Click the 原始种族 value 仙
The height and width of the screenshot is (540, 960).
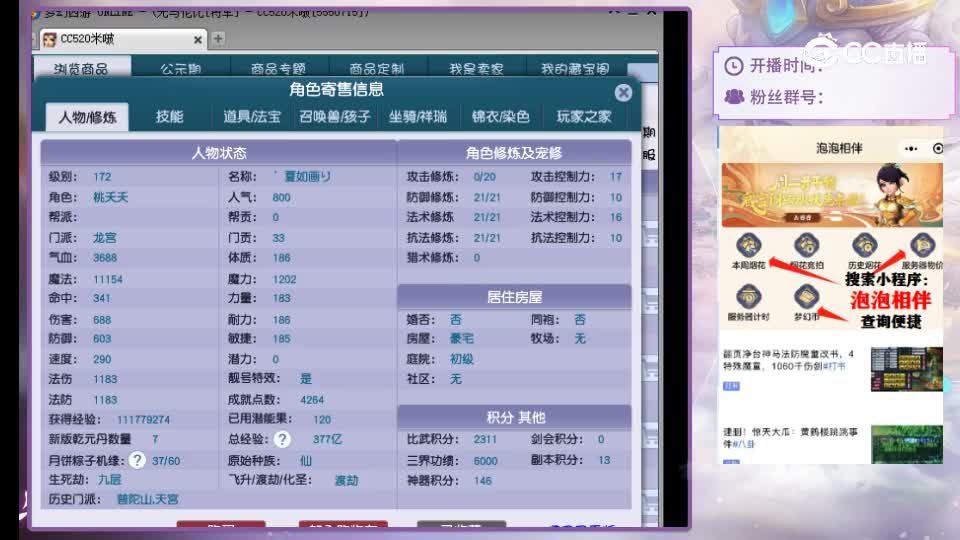[306, 460]
